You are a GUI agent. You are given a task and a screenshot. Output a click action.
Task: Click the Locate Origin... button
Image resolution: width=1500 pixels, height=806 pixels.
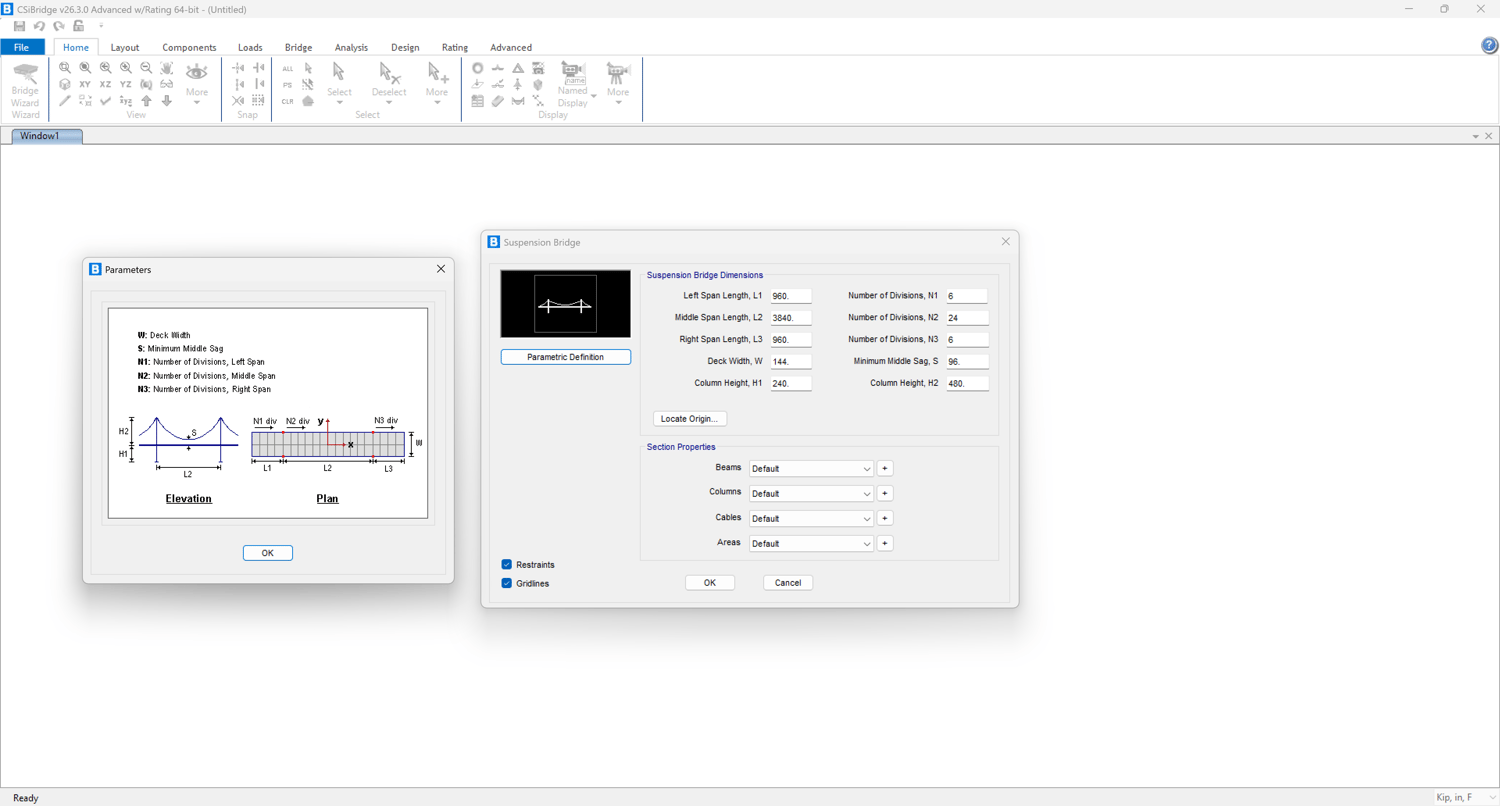click(x=690, y=419)
